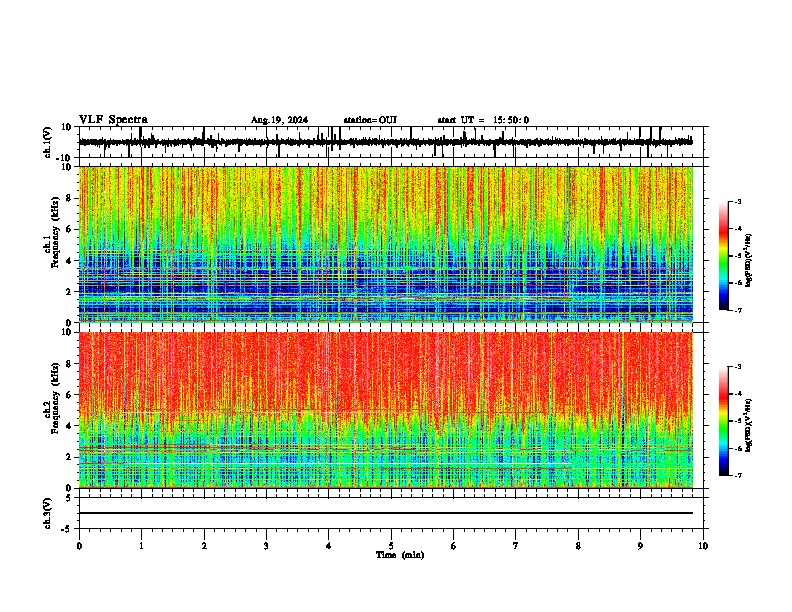The height and width of the screenshot is (612, 792).
Task: Click the "-3" tick on ch.1 colorbar
Action: point(738,202)
